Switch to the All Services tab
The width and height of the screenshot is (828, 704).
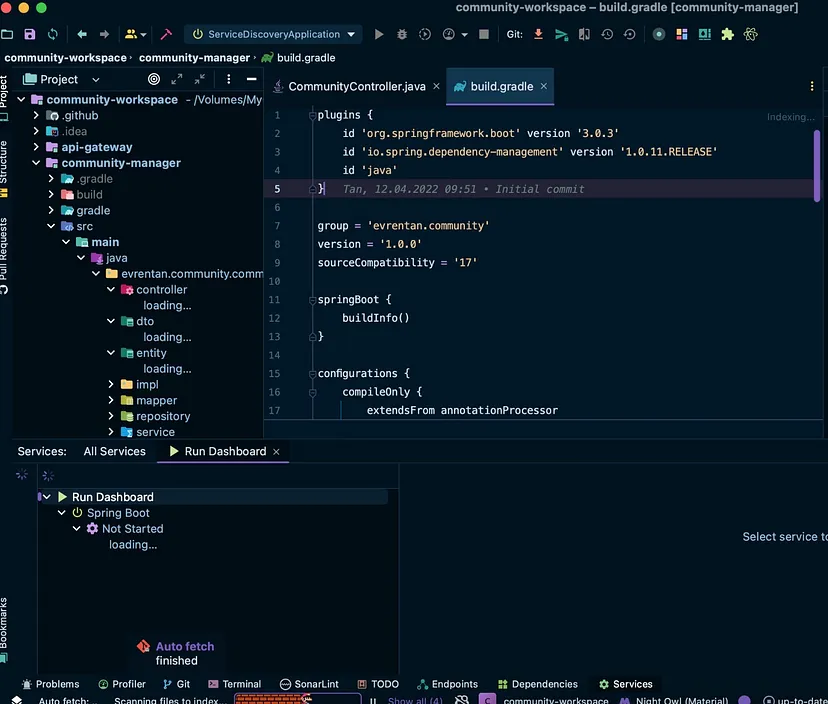click(114, 451)
